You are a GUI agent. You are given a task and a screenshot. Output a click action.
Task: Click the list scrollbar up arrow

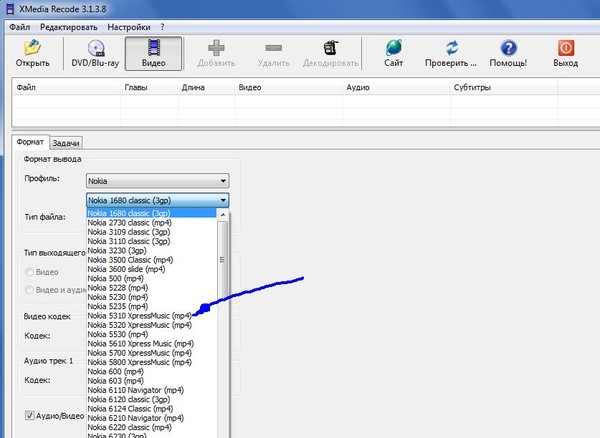click(x=222, y=215)
